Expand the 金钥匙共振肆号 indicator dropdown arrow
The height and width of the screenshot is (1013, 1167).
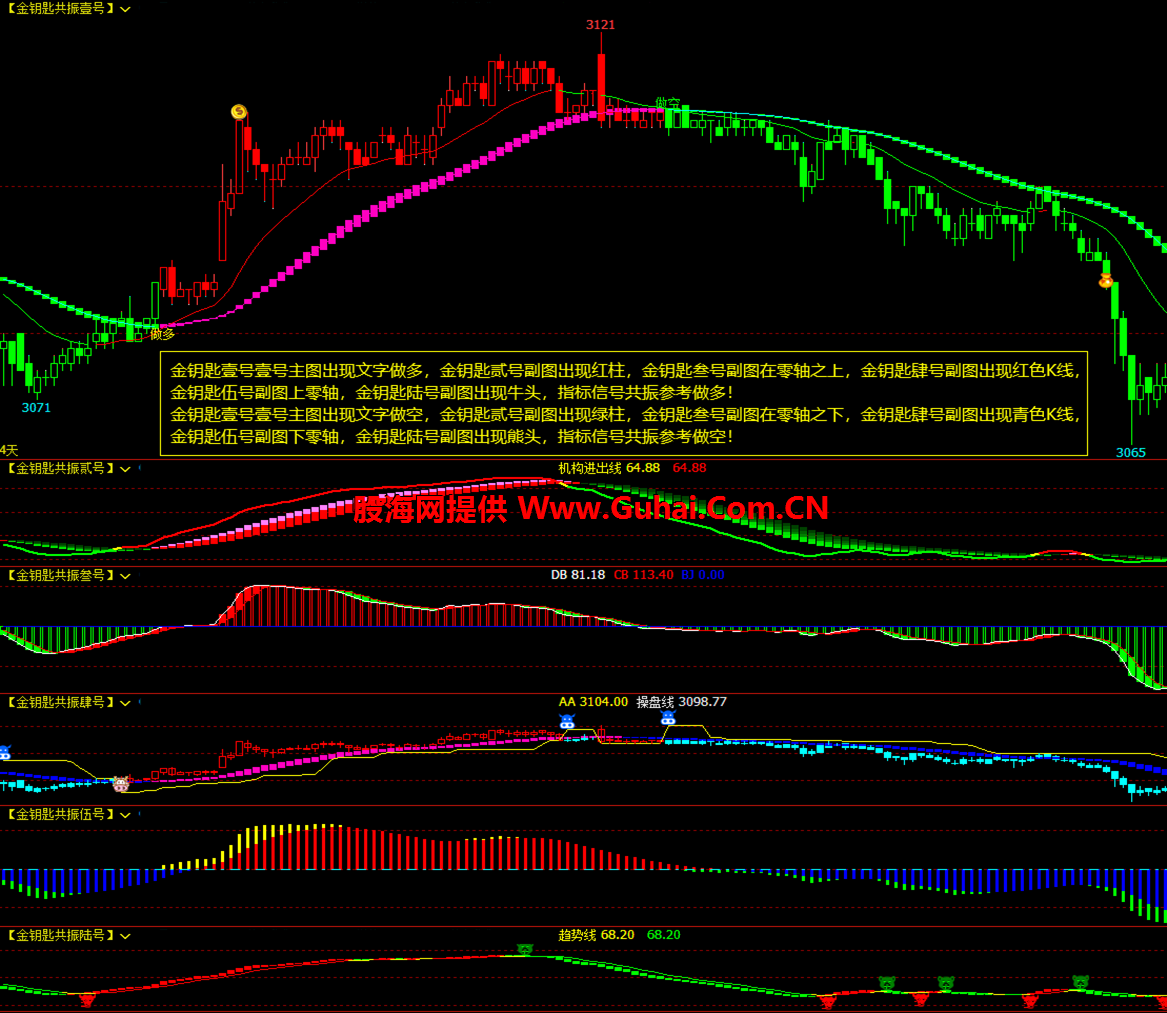[x=125, y=703]
